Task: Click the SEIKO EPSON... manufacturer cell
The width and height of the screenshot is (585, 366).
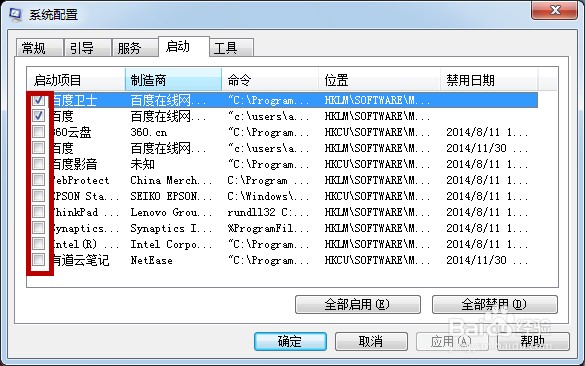Action: pos(171,196)
